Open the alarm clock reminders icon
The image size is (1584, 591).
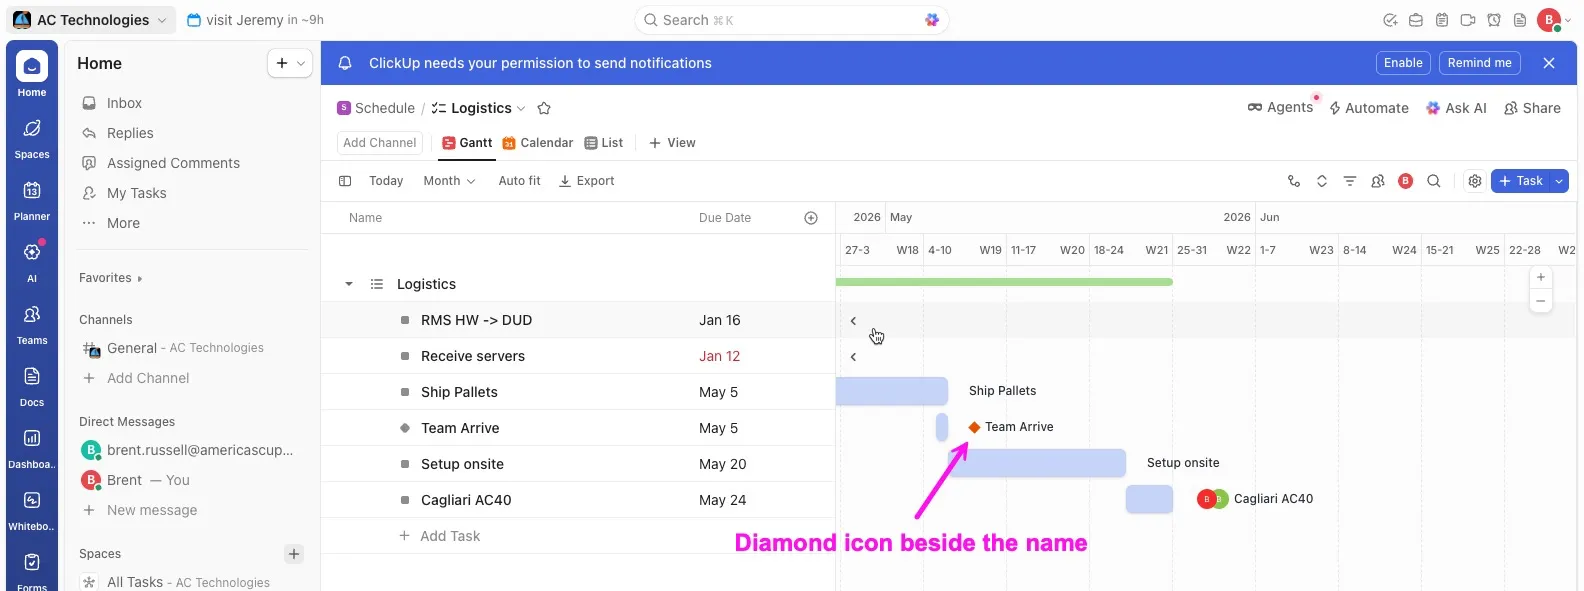[x=1494, y=20]
